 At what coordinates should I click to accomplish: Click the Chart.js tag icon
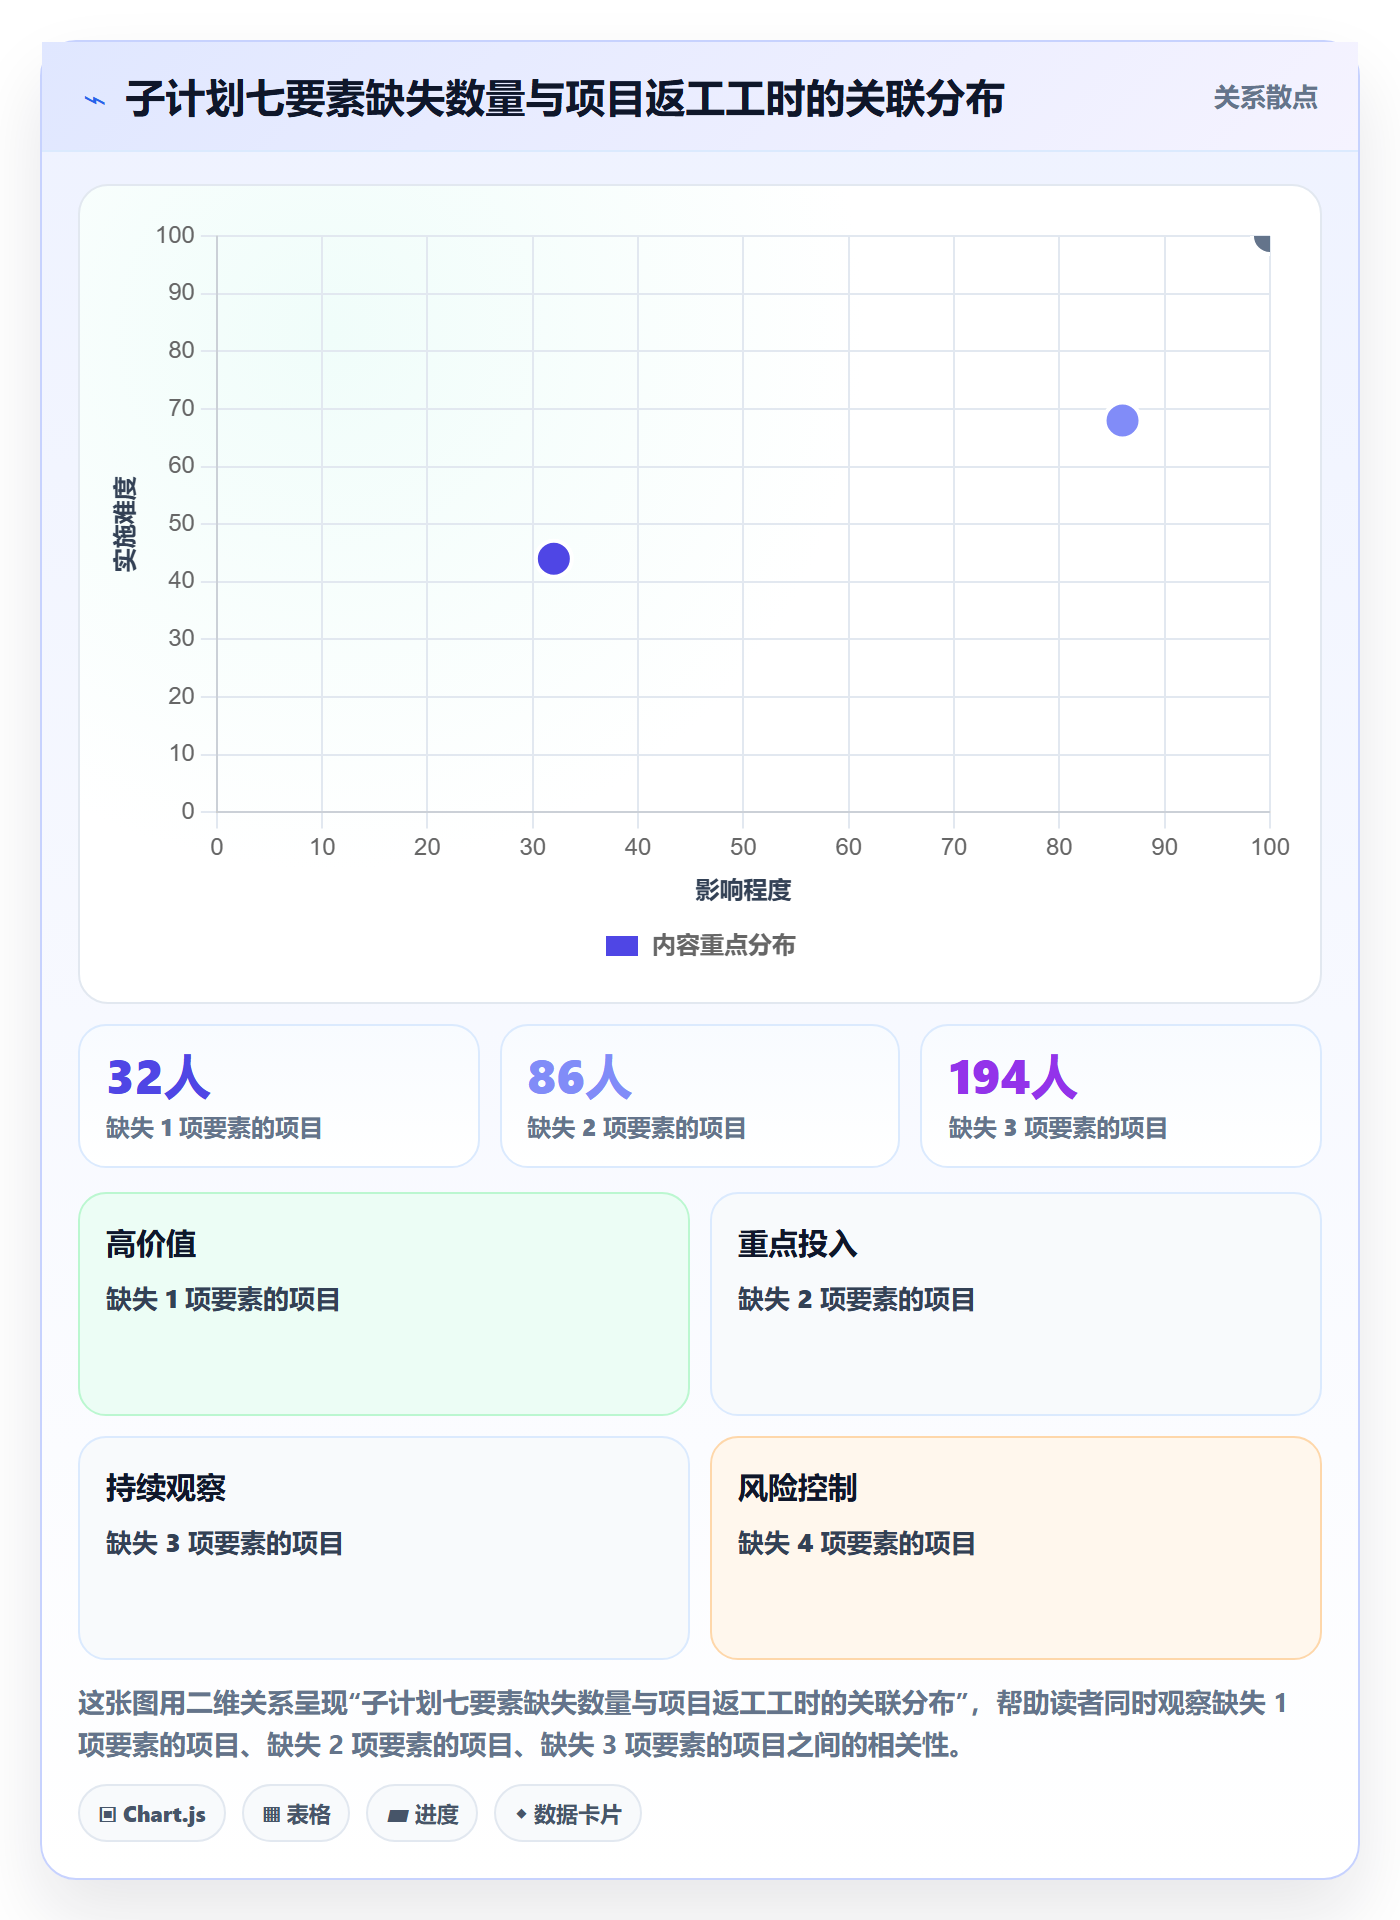[108, 1814]
